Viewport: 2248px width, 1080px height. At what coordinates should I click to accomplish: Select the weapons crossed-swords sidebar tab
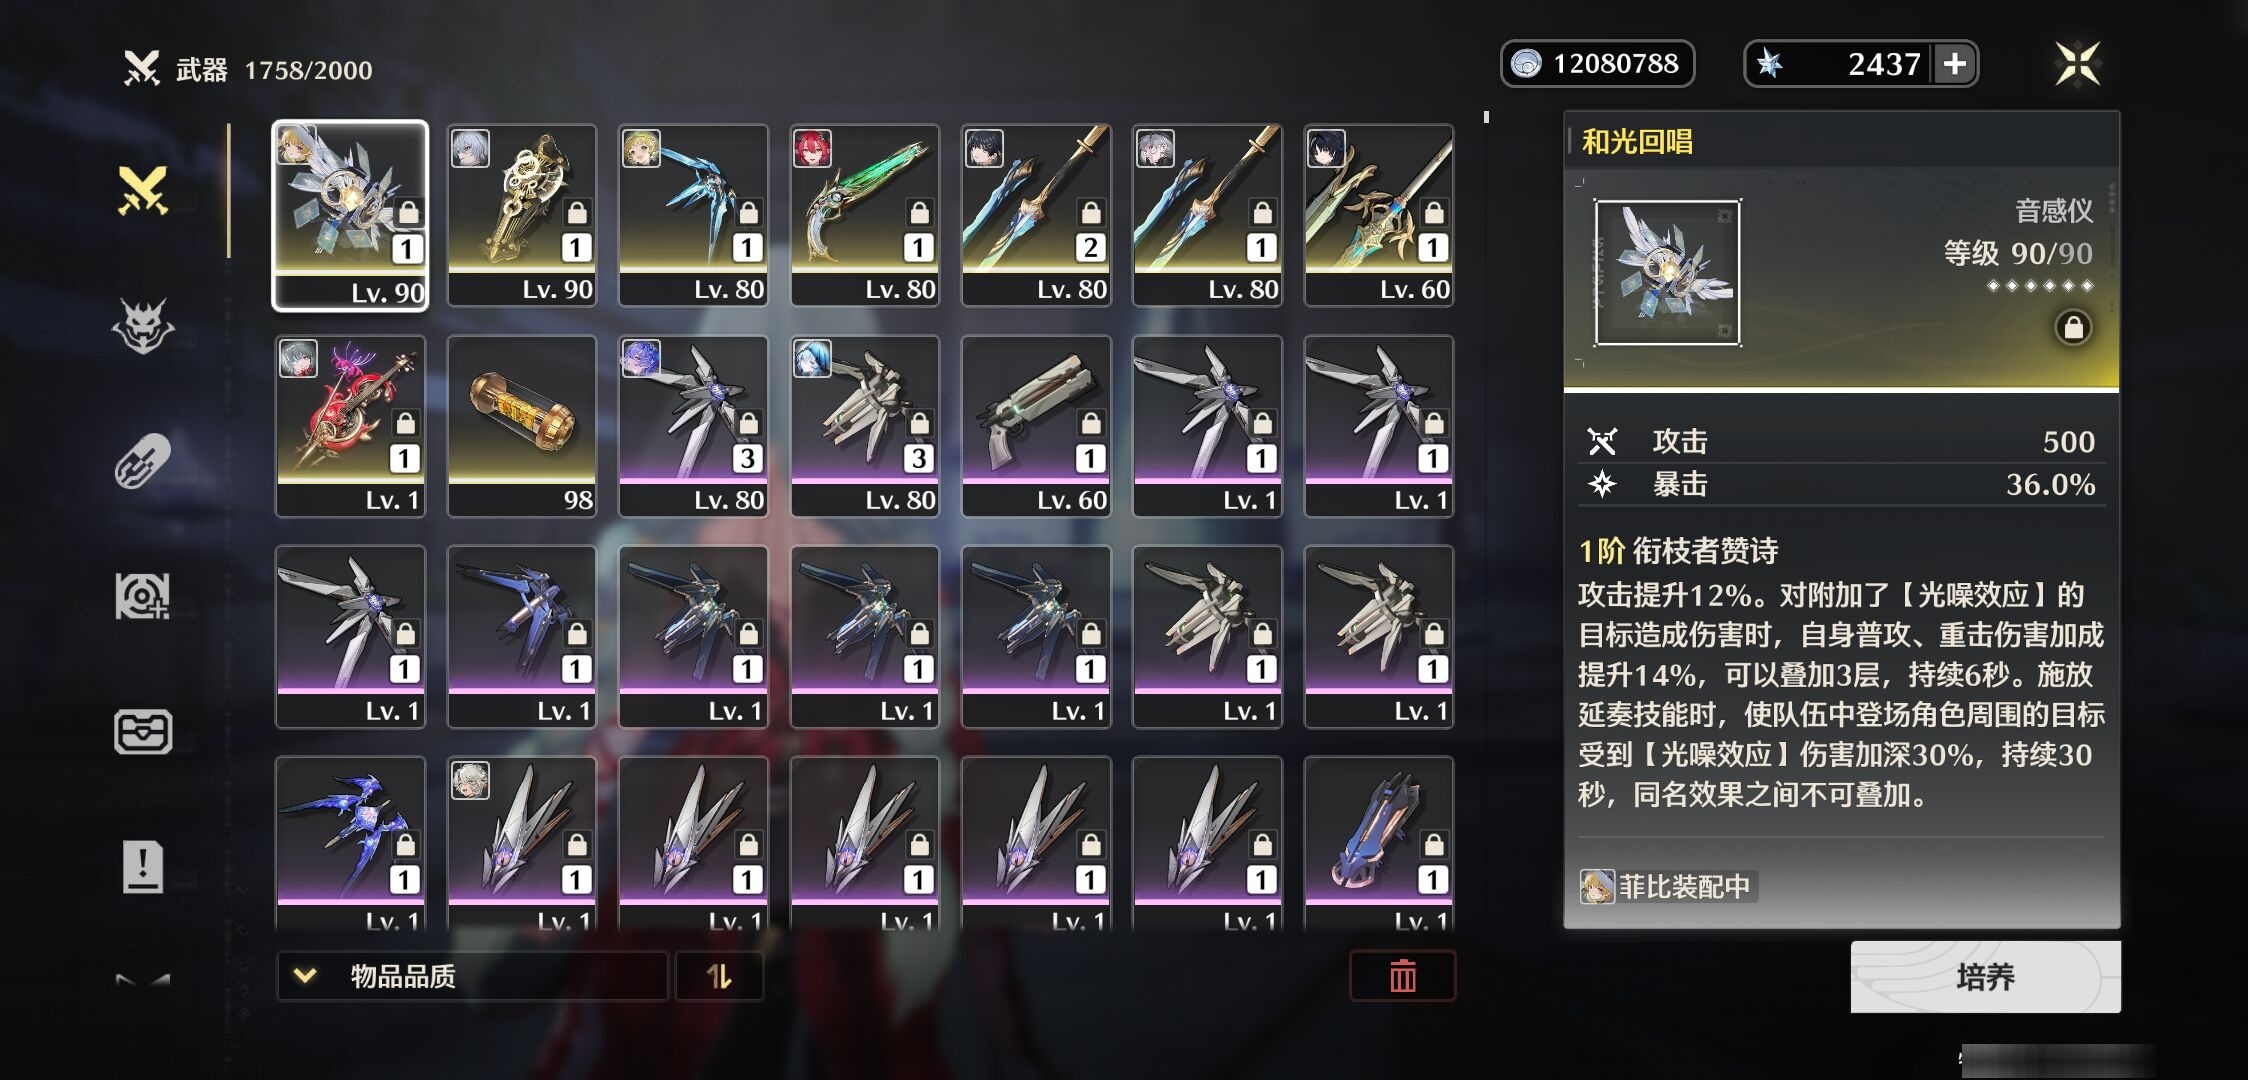coord(143,190)
